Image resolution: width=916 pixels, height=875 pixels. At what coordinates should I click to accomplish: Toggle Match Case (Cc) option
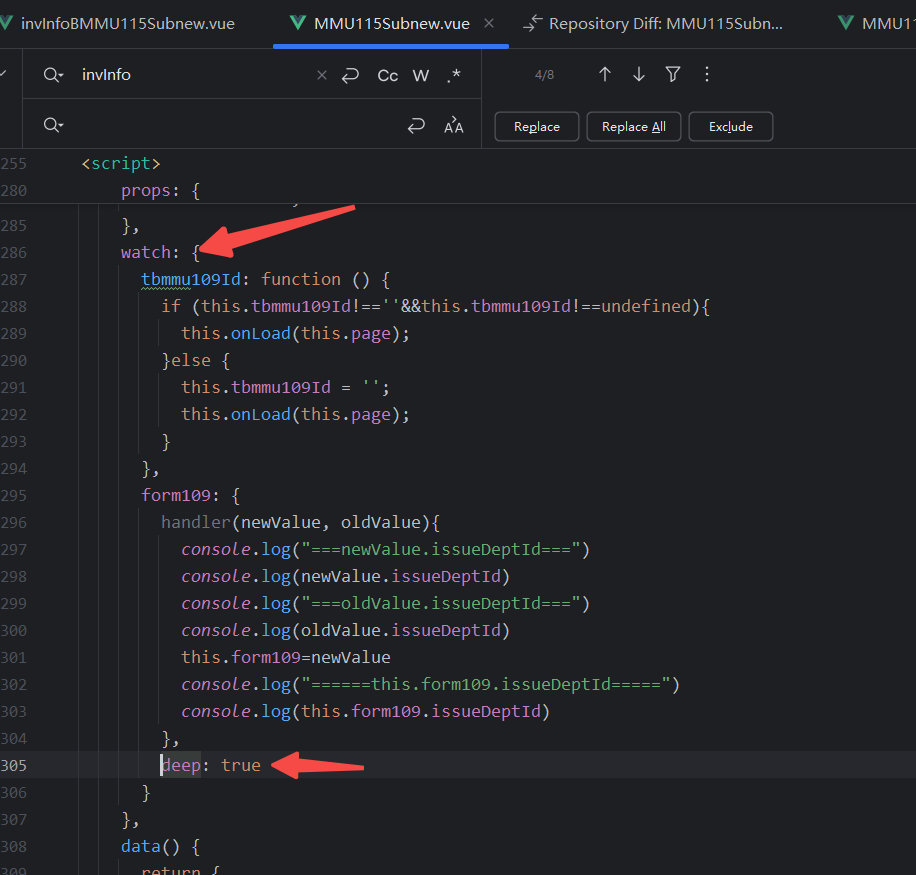pyautogui.click(x=387, y=75)
